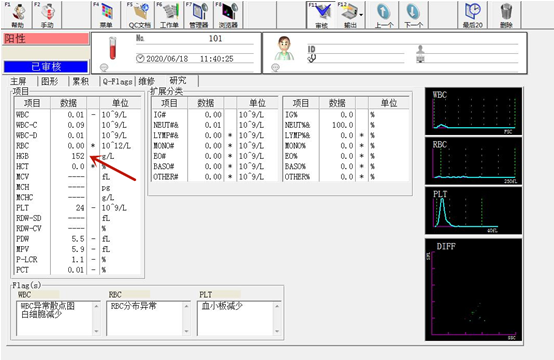
Task: Go to previous sample with 上一个
Action: (384, 15)
